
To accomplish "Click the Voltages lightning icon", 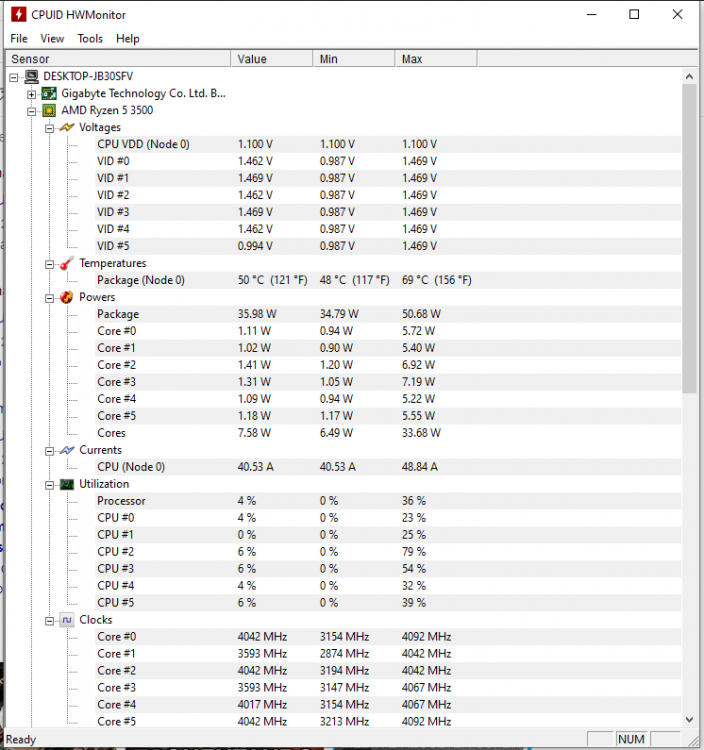I will point(67,127).
